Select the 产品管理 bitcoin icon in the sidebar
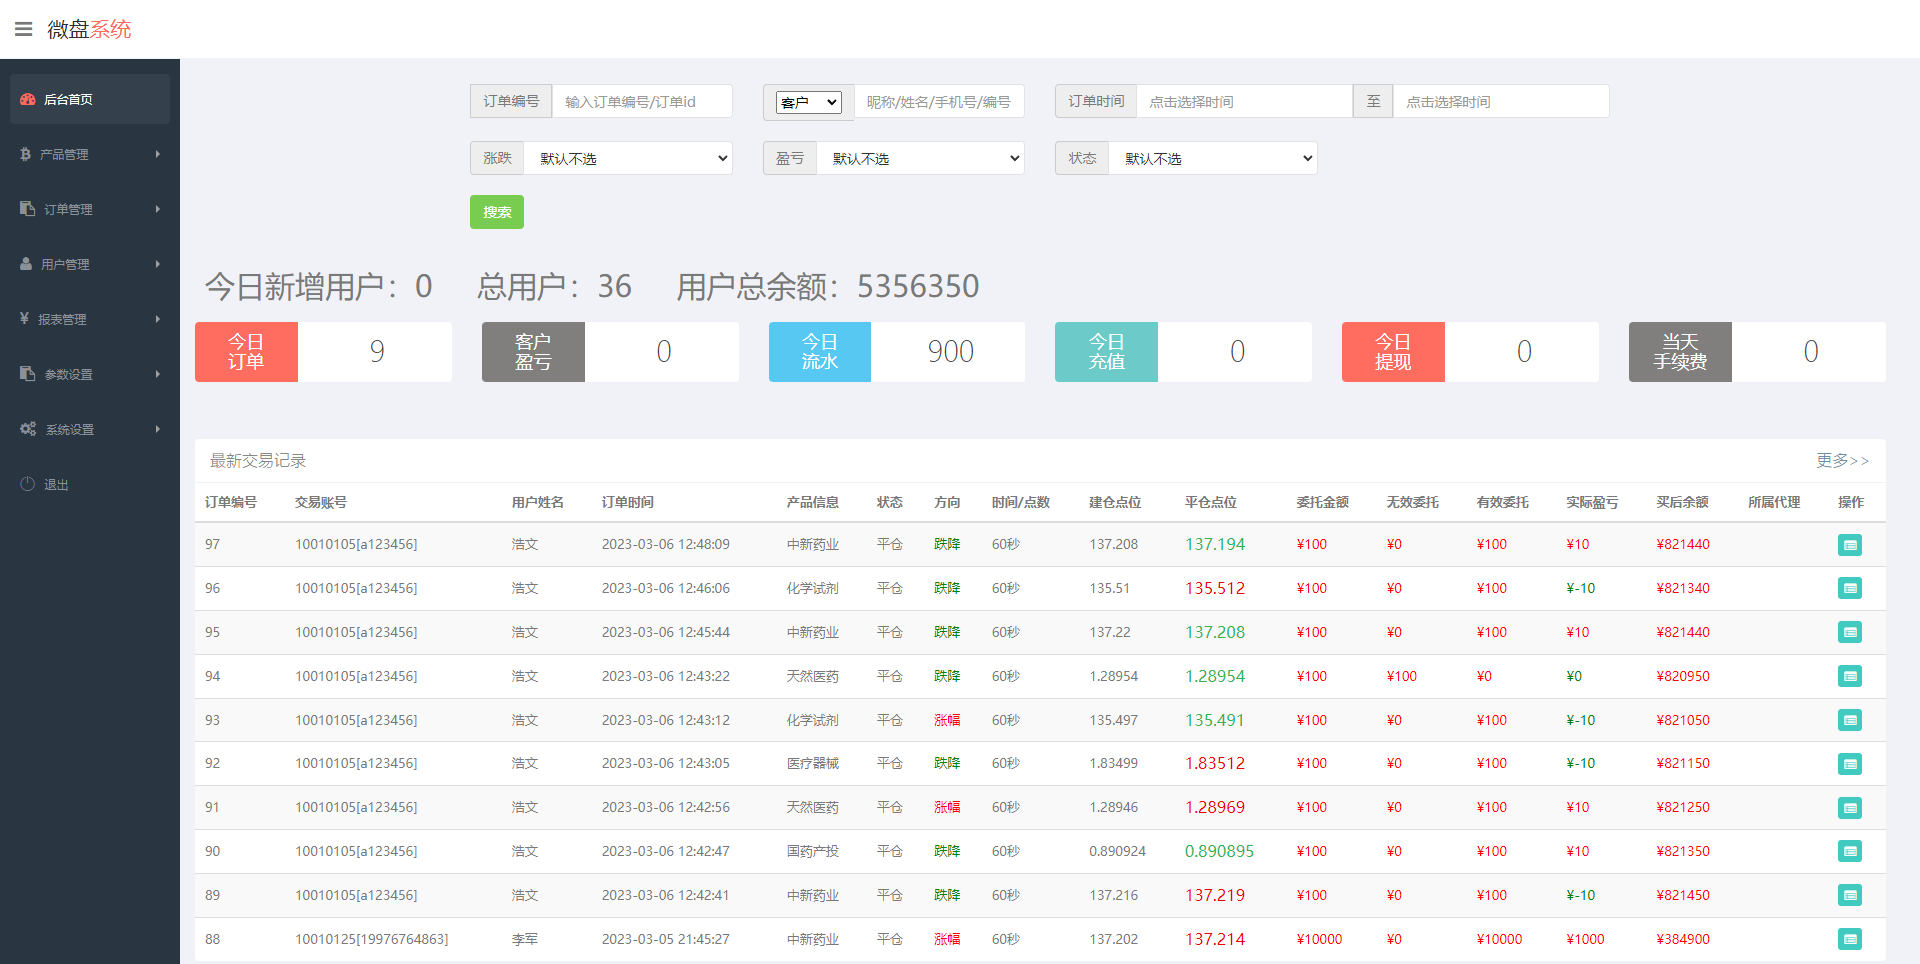 pyautogui.click(x=25, y=154)
